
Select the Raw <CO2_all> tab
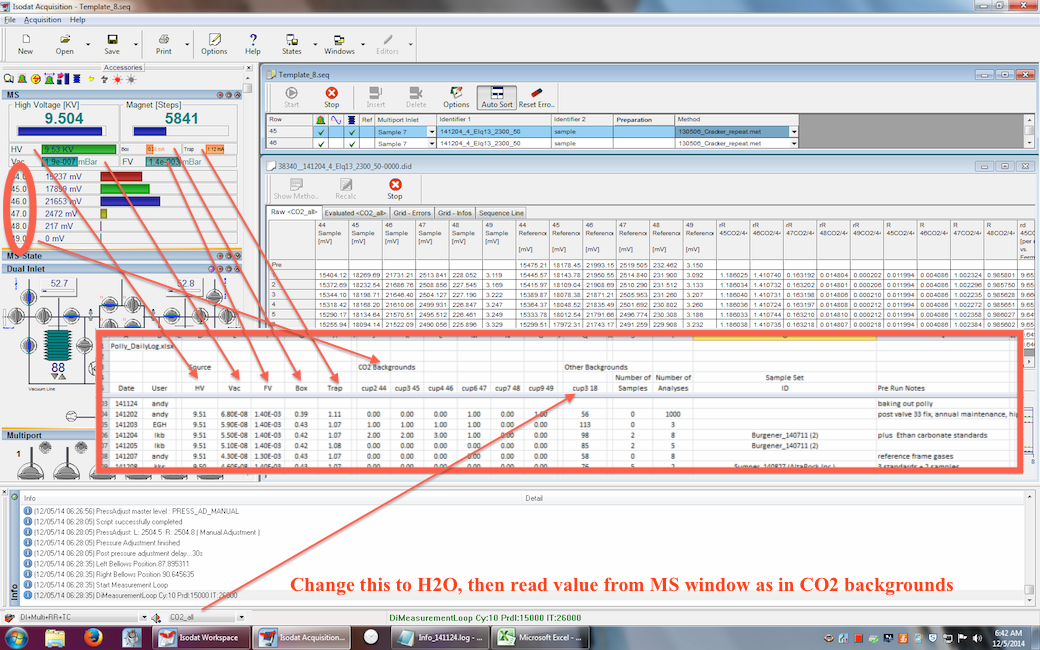click(x=294, y=212)
